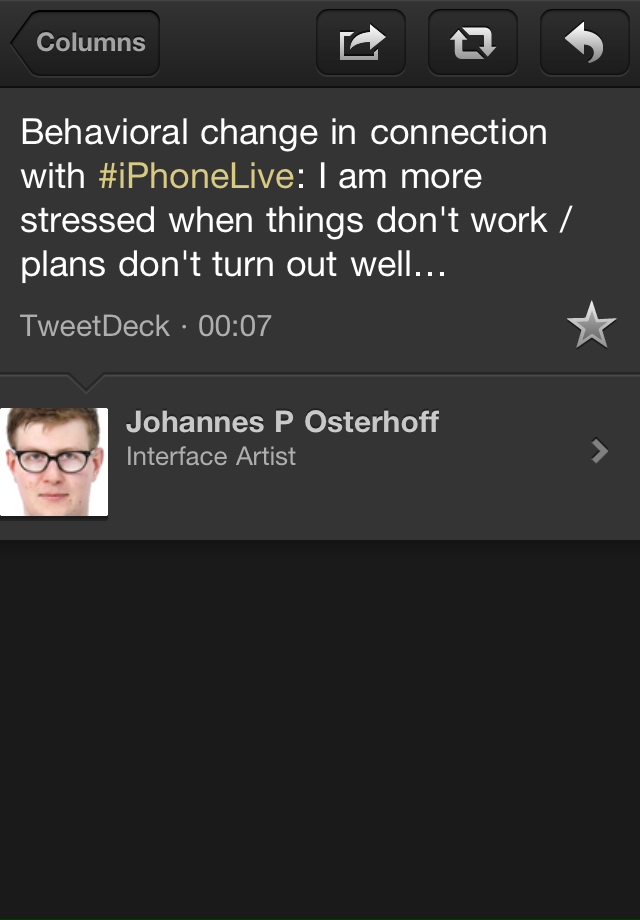Open the #iPhoneLive hashtag
The image size is (640, 920).
[x=197, y=177]
